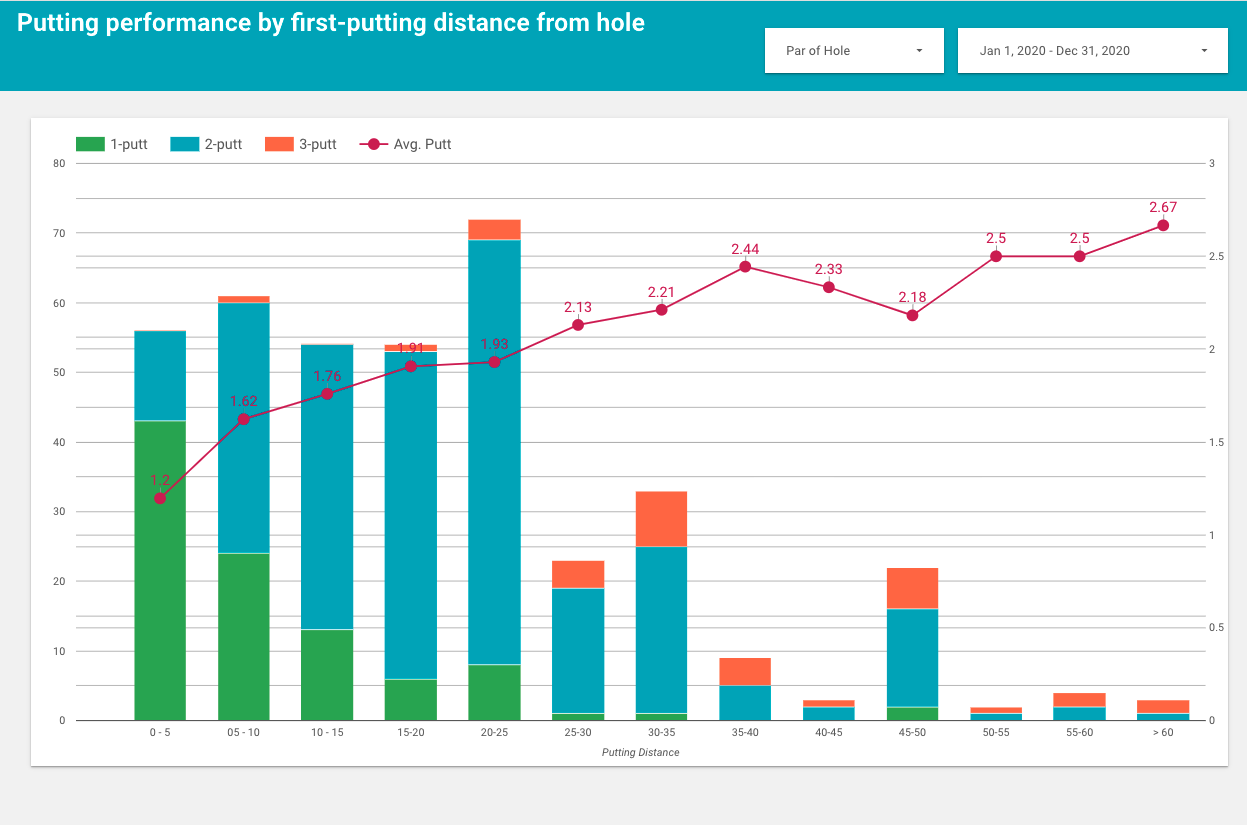The height and width of the screenshot is (825, 1247).
Task: Open the date range selector Jan 1, 2020 - Dec 31, 2020
Action: coord(1092,50)
